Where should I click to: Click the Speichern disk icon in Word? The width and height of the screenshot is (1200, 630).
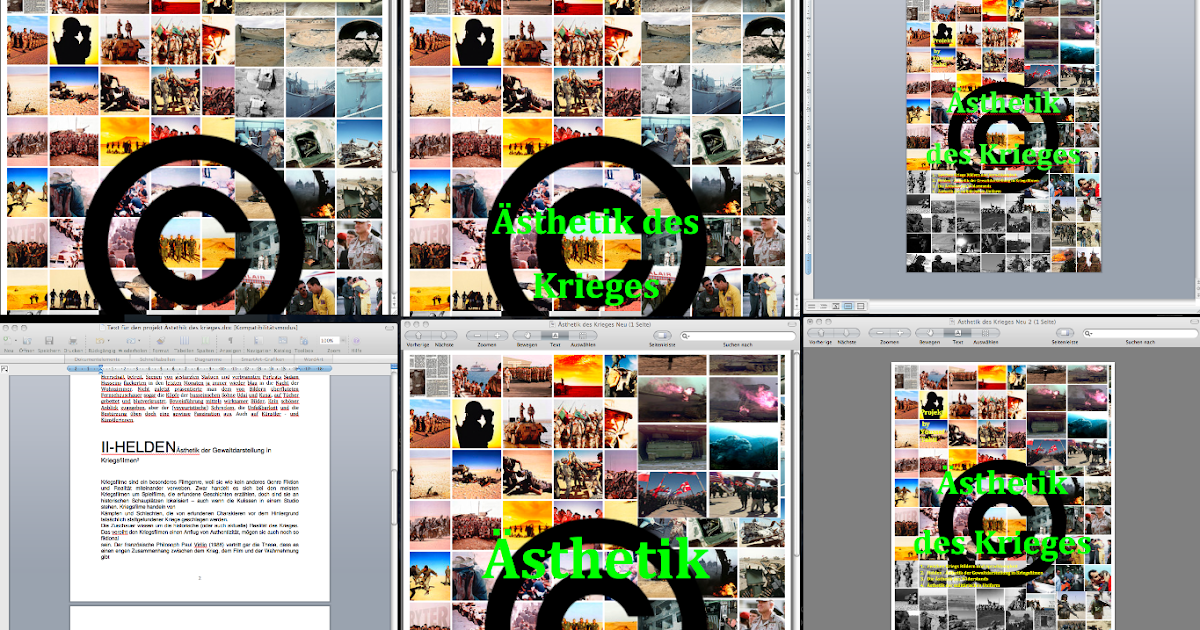[49, 341]
